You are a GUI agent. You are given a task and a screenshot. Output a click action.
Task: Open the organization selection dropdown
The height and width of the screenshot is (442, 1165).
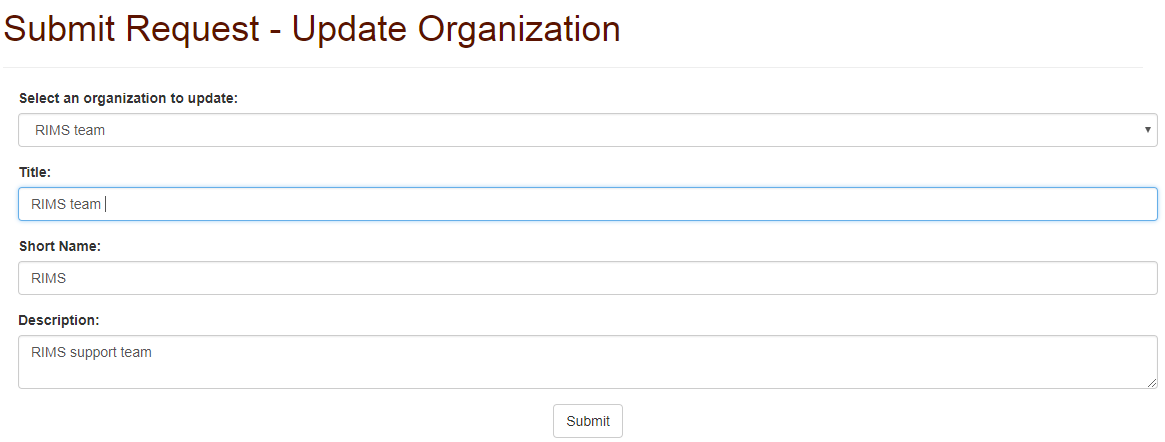coord(587,130)
